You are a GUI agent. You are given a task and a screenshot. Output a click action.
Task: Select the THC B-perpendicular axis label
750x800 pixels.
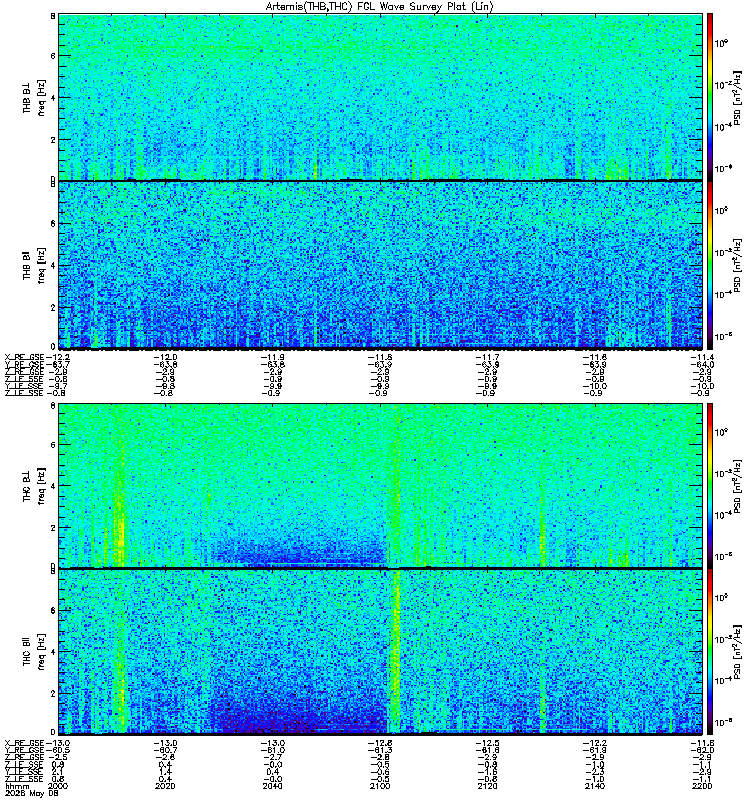coord(27,487)
